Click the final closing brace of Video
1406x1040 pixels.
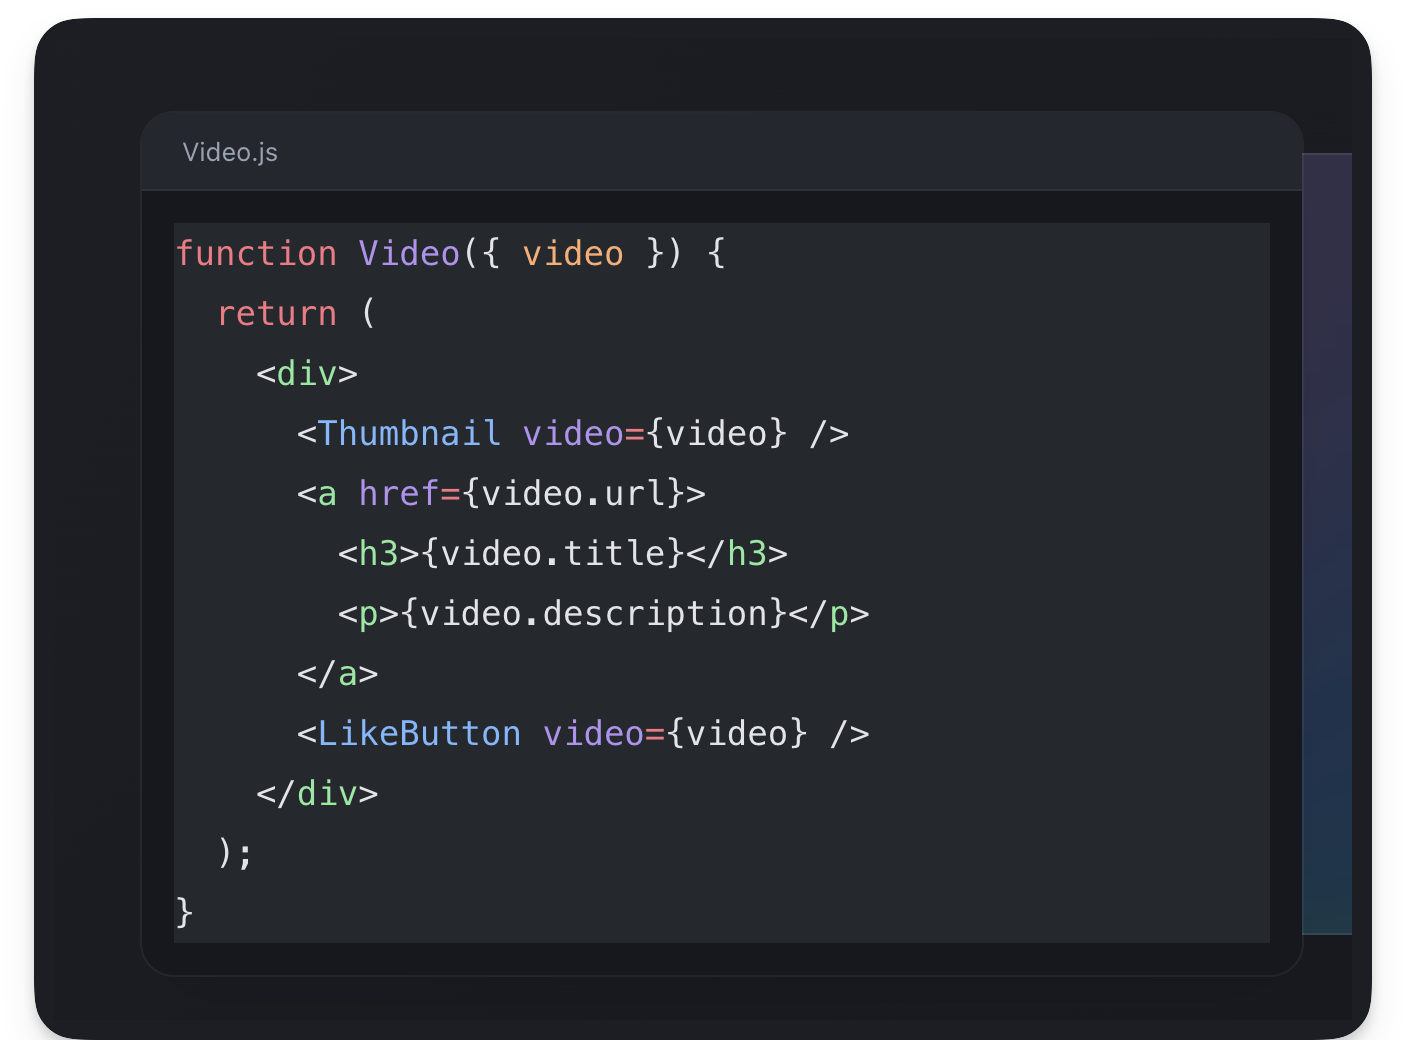click(181, 911)
